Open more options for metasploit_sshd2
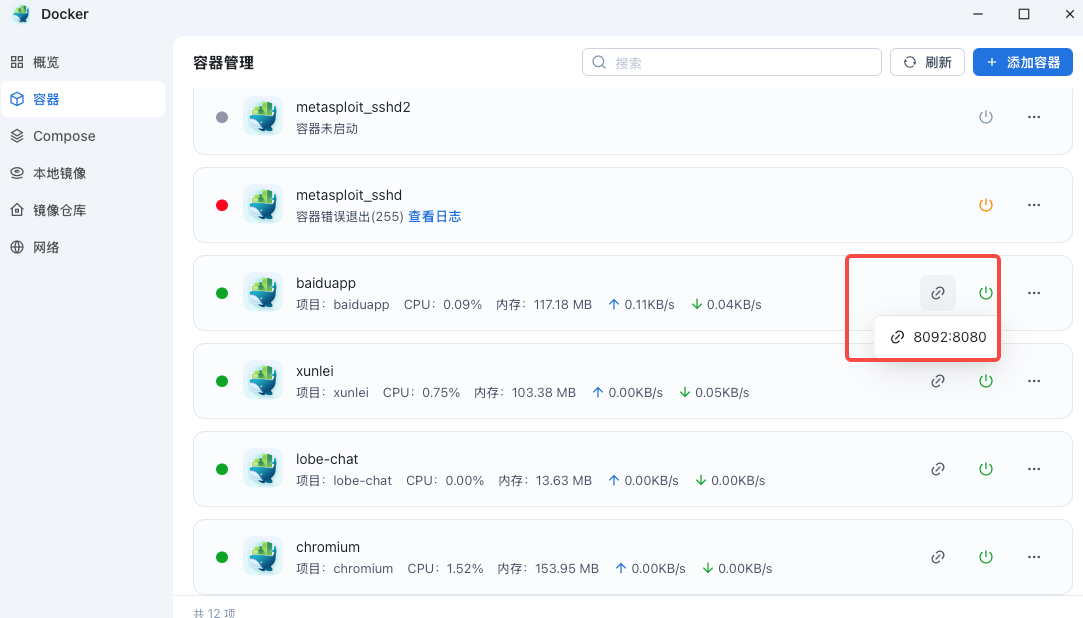The image size is (1083, 618). tap(1033, 117)
